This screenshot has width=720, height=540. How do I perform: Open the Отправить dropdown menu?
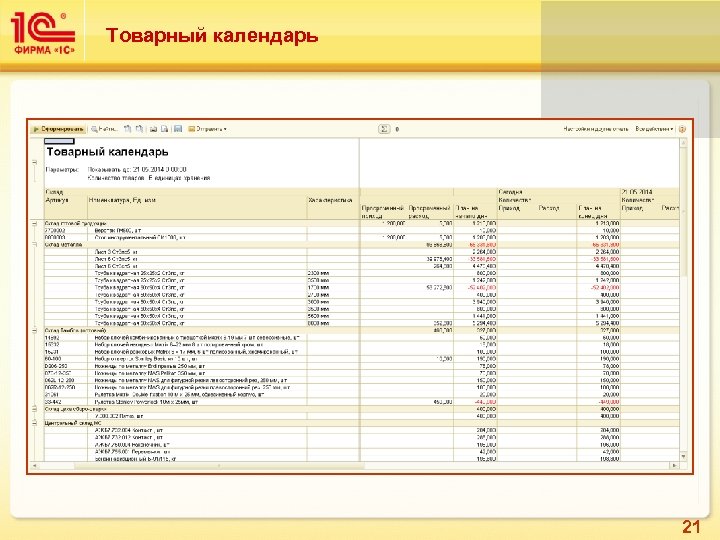point(208,129)
